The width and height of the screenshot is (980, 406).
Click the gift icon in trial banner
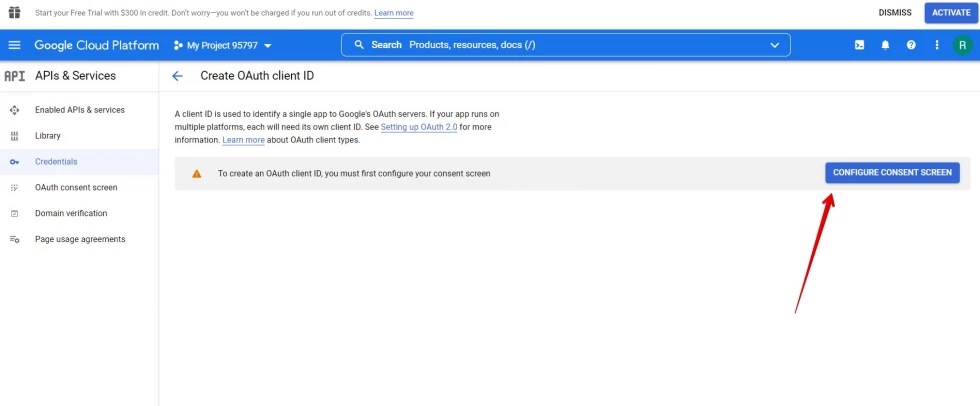click(14, 12)
